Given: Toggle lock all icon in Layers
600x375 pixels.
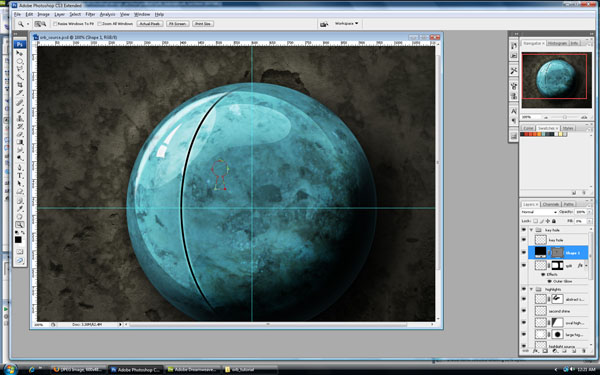Looking at the screenshot, I should pyautogui.click(x=554, y=221).
